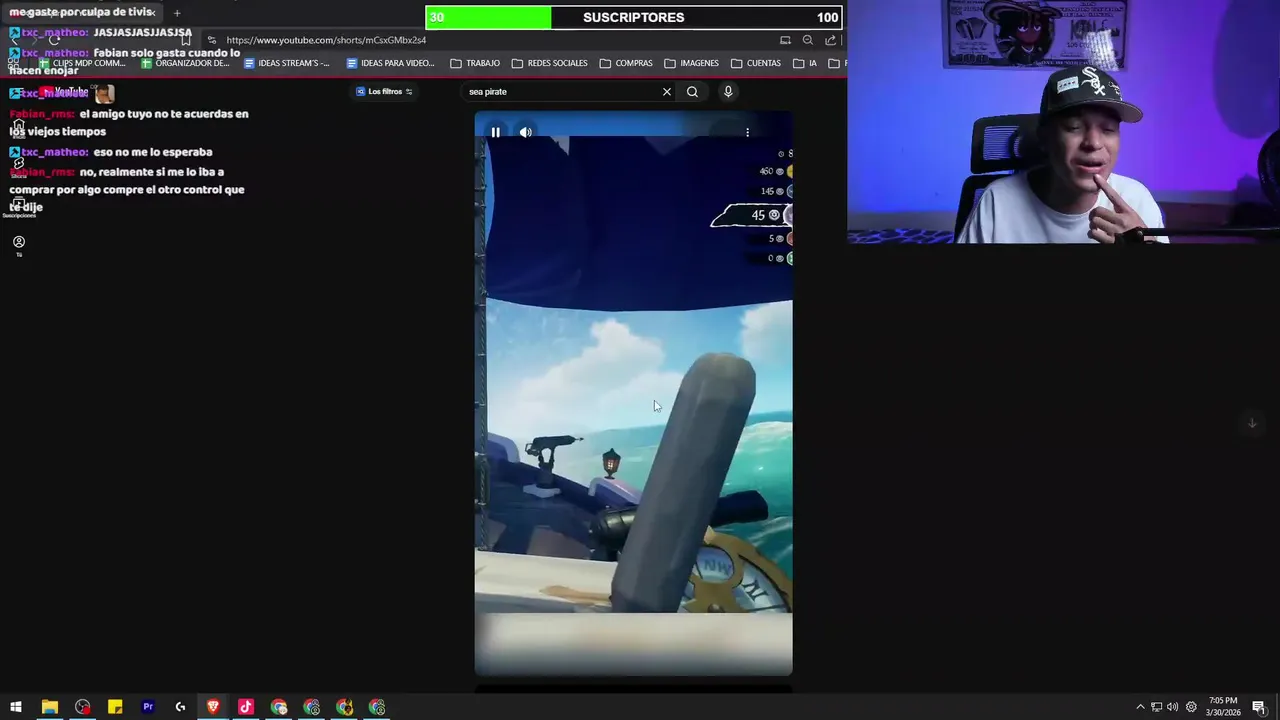Open the notification center icon
Image resolution: width=1280 pixels, height=720 pixels.
1259,707
